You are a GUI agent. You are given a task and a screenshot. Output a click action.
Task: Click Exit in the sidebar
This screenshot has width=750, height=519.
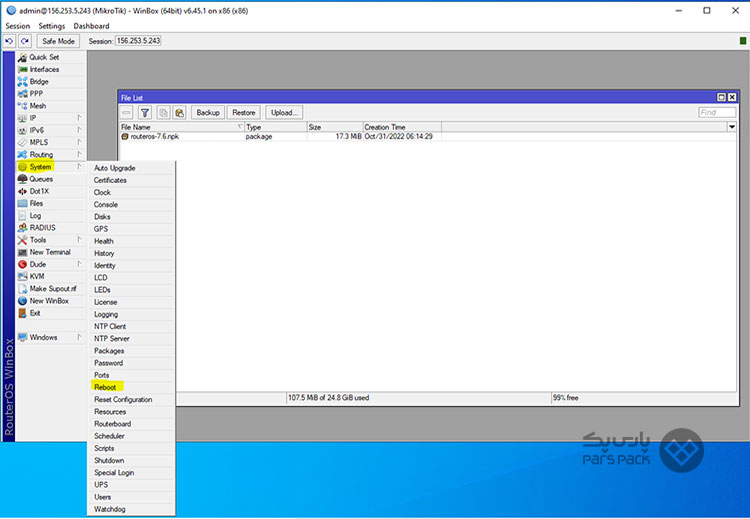point(51,313)
